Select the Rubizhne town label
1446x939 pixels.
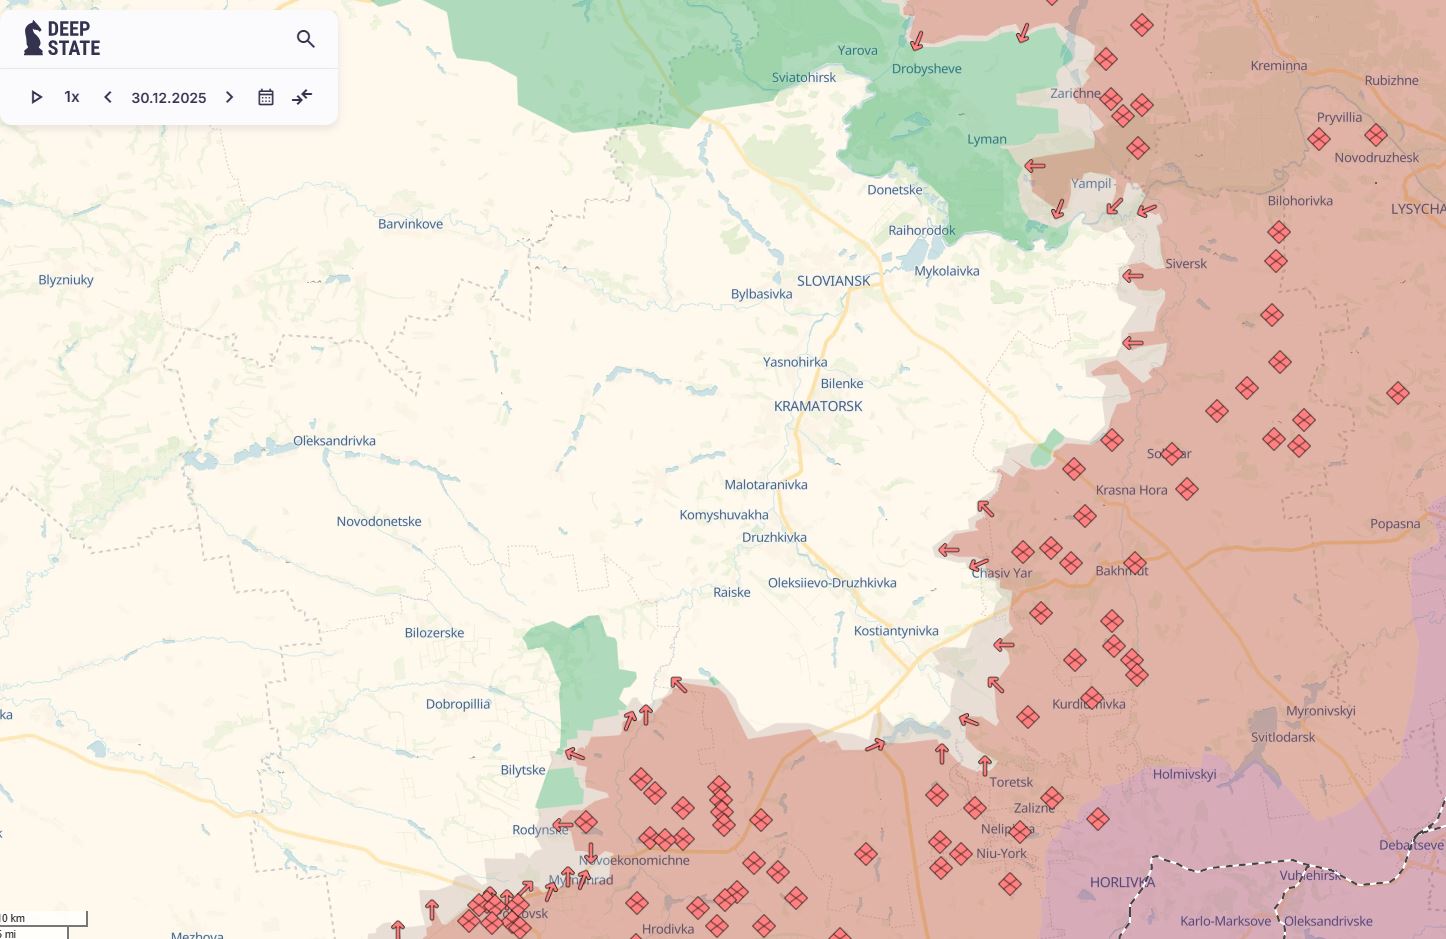(x=1392, y=80)
